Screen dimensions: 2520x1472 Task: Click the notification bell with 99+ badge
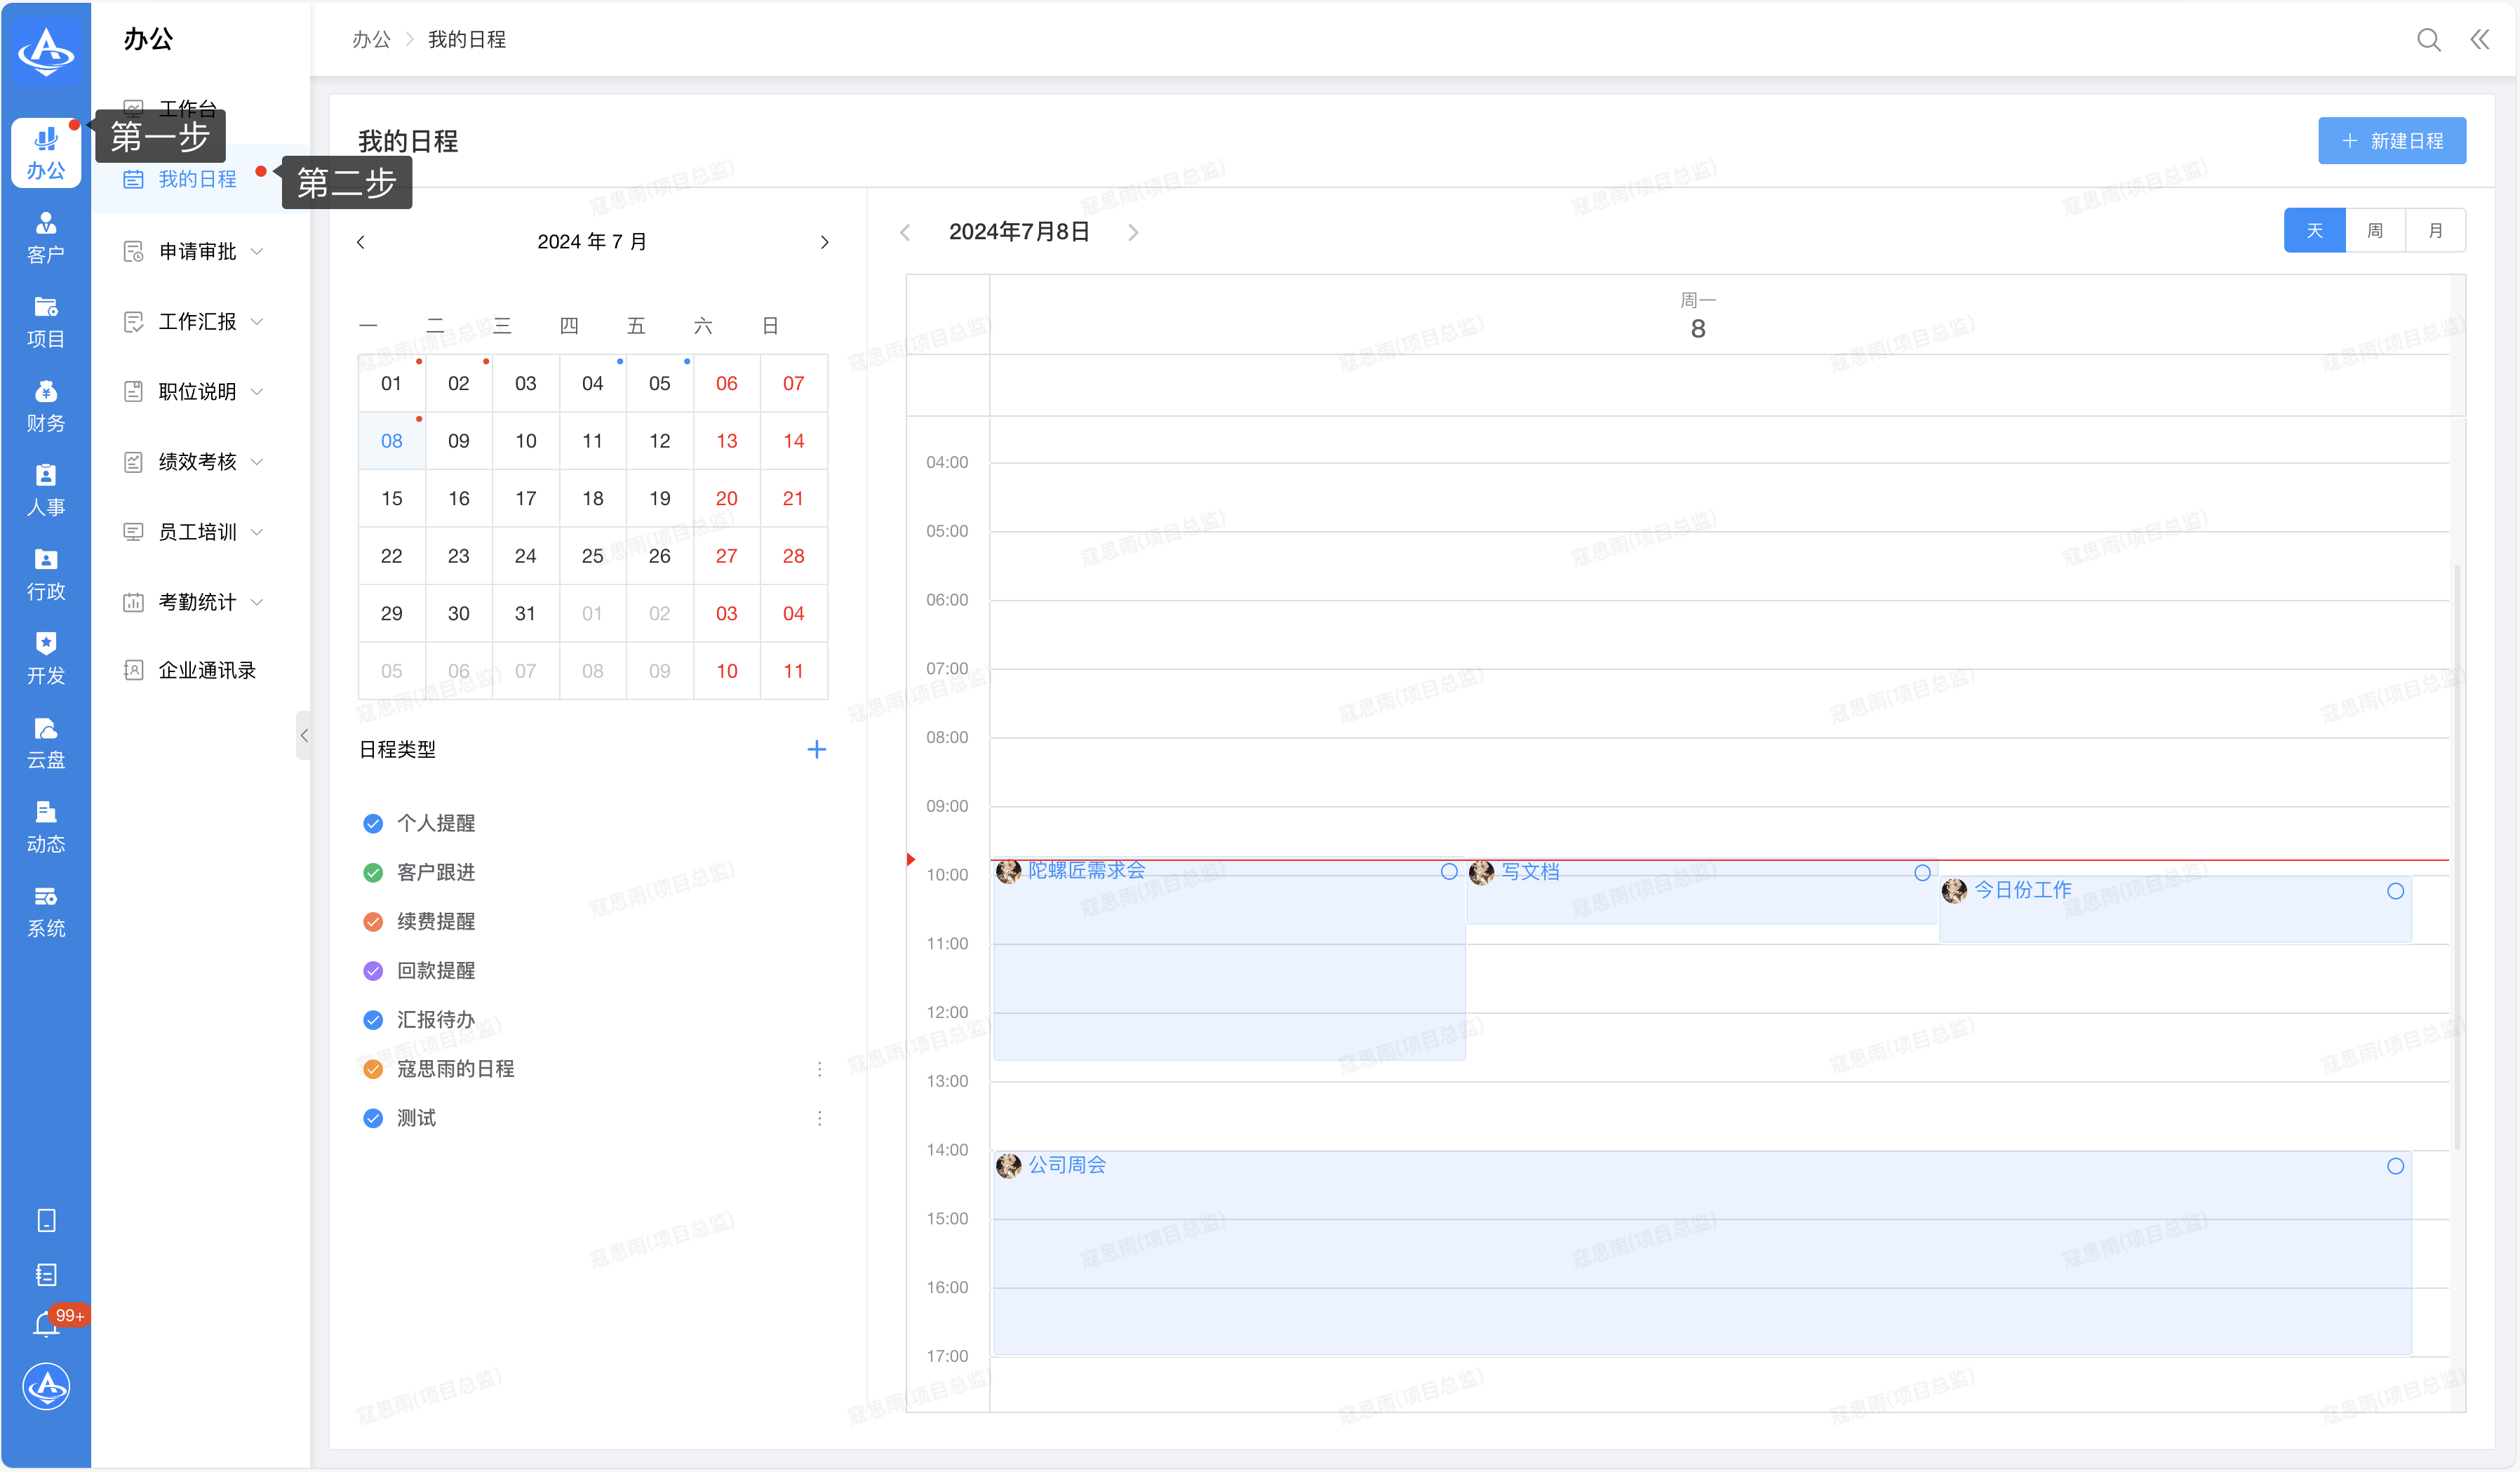click(x=47, y=1324)
